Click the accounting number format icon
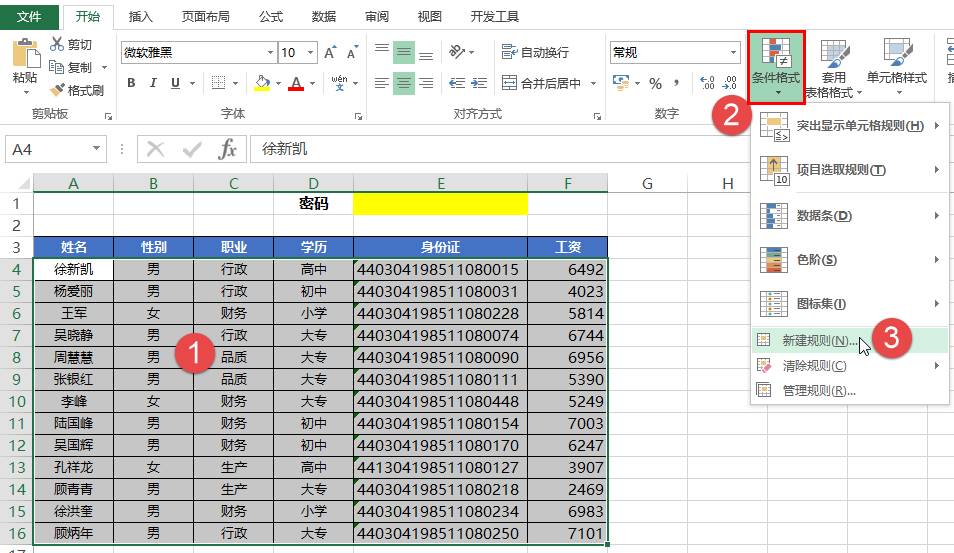The width and height of the screenshot is (954, 553). tap(621, 83)
